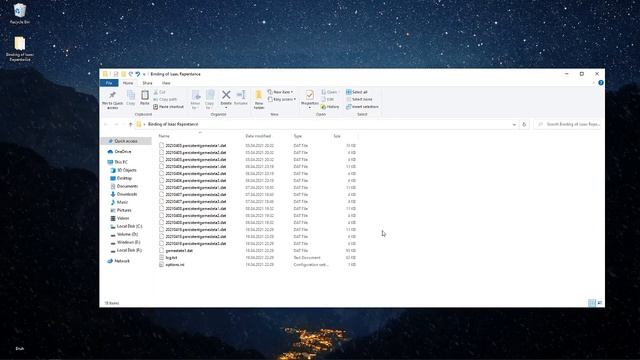Click Select all in the ribbon
Viewport: 640px width, 360px height.
coord(357,92)
